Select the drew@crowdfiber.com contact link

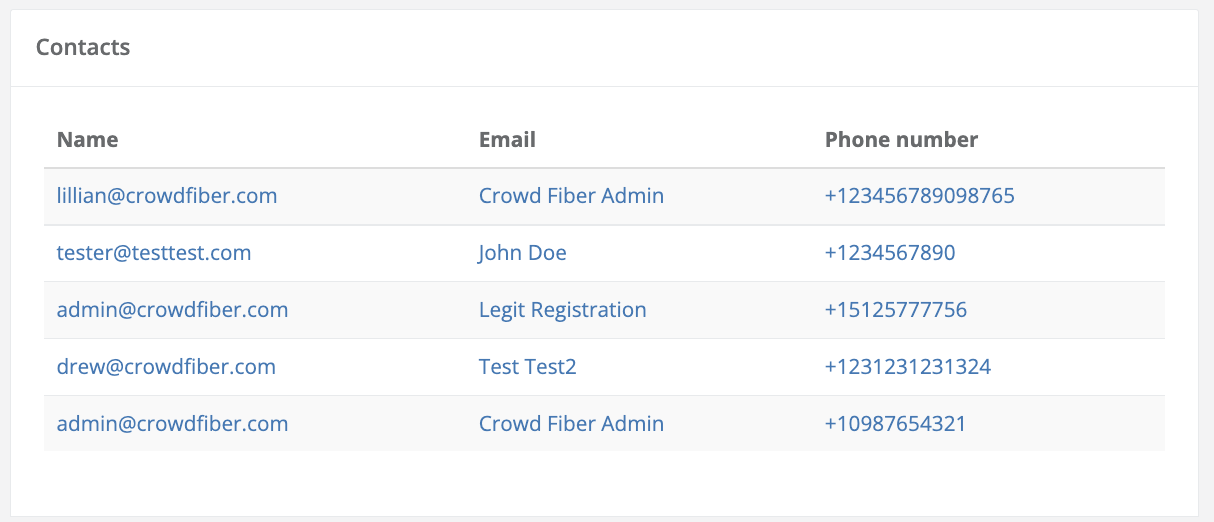(166, 367)
